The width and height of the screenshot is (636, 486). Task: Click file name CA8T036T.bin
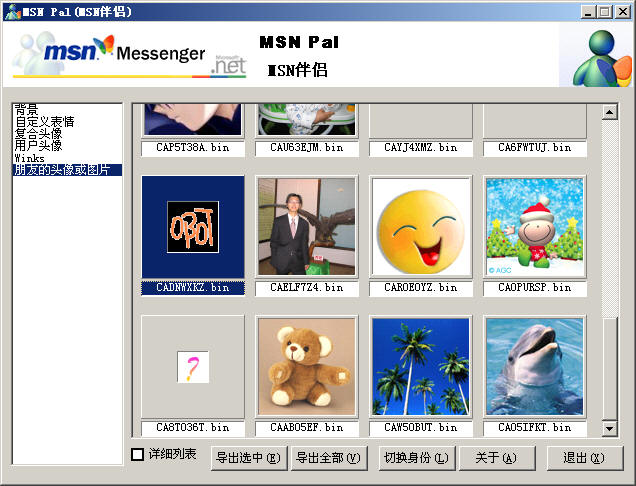click(193, 428)
